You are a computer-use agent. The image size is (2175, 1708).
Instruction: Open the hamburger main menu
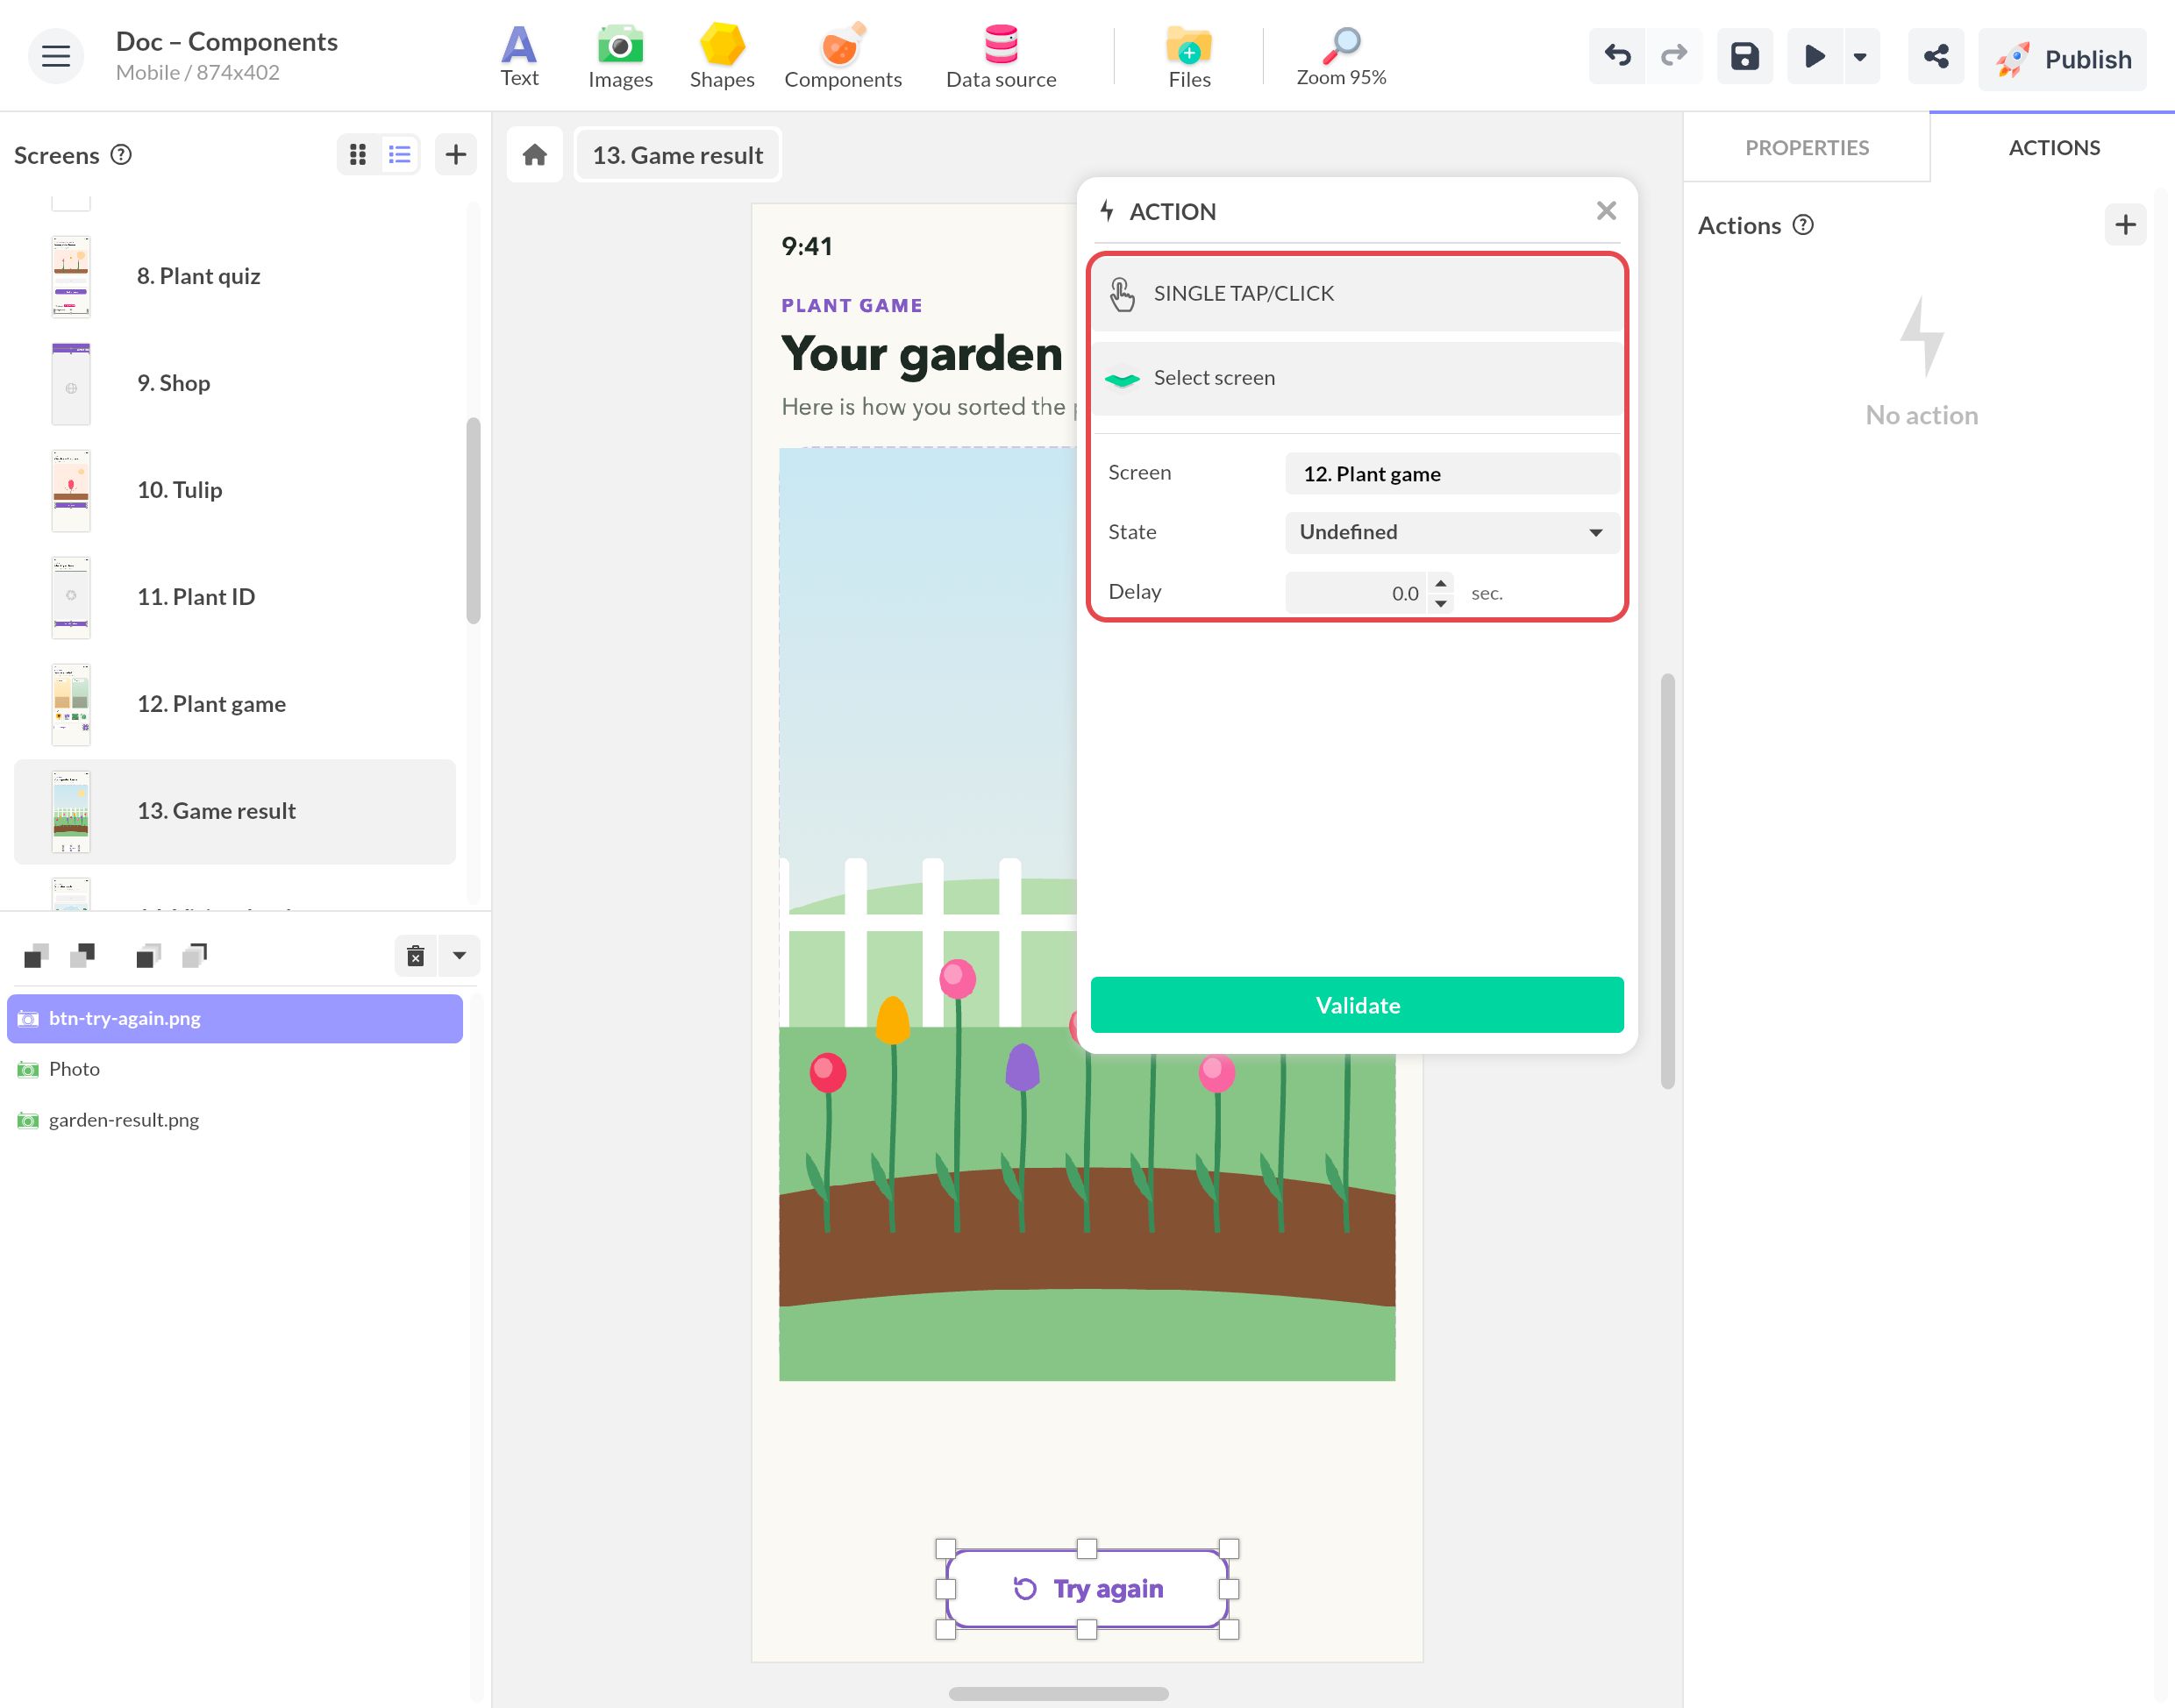56,56
